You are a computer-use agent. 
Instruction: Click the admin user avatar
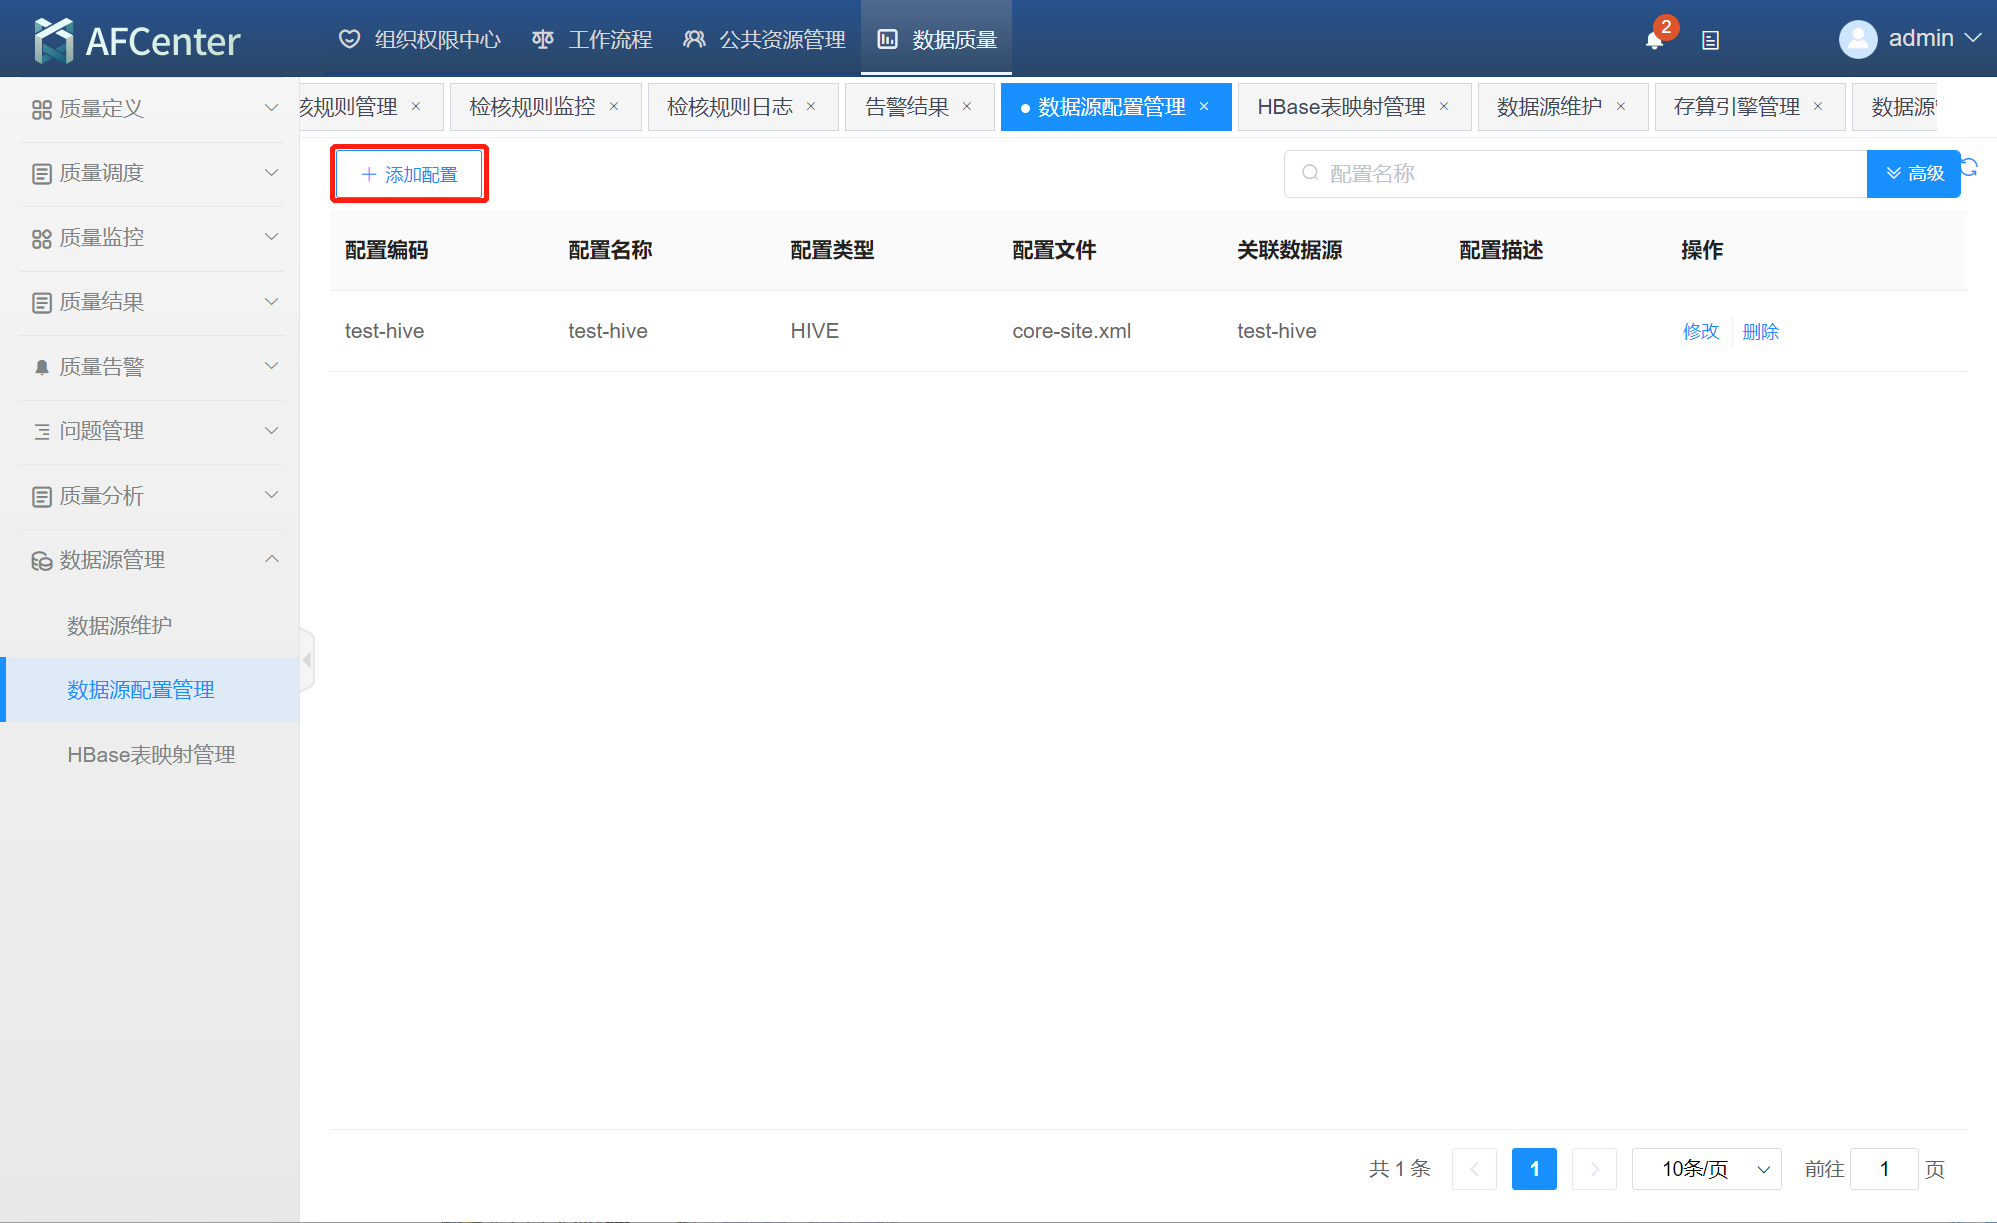(1858, 39)
